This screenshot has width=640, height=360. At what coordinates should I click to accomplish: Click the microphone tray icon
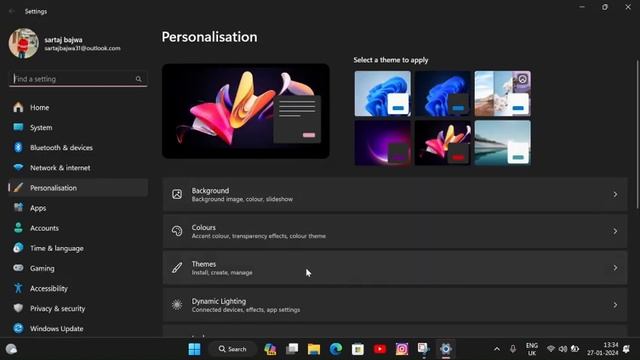513,349
